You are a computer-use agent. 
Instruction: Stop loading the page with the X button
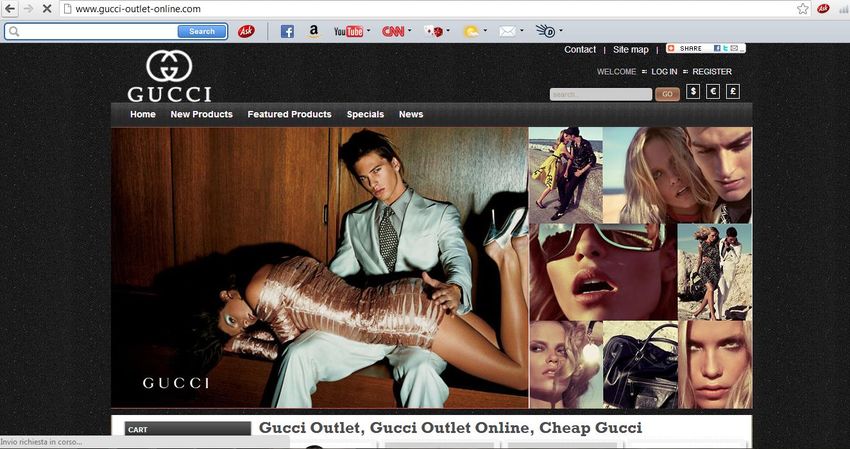click(47, 9)
